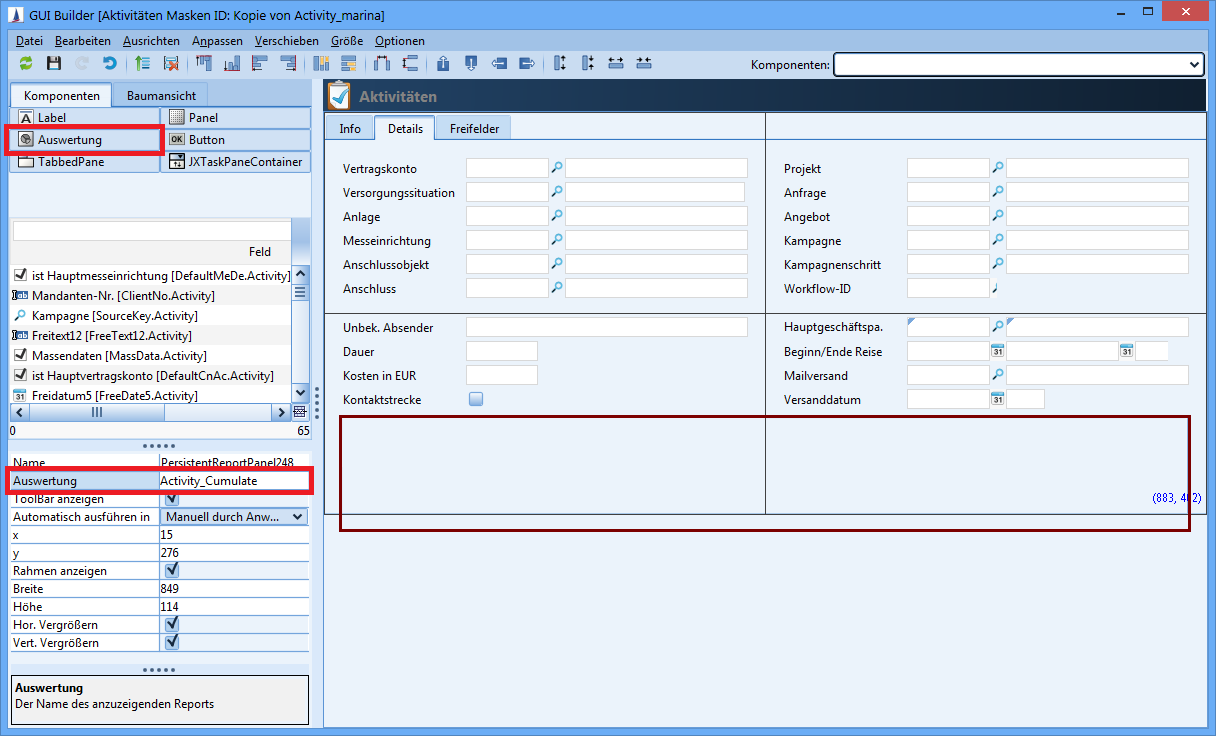Click the Breite value field
The width and height of the screenshot is (1216, 736).
click(x=233, y=589)
